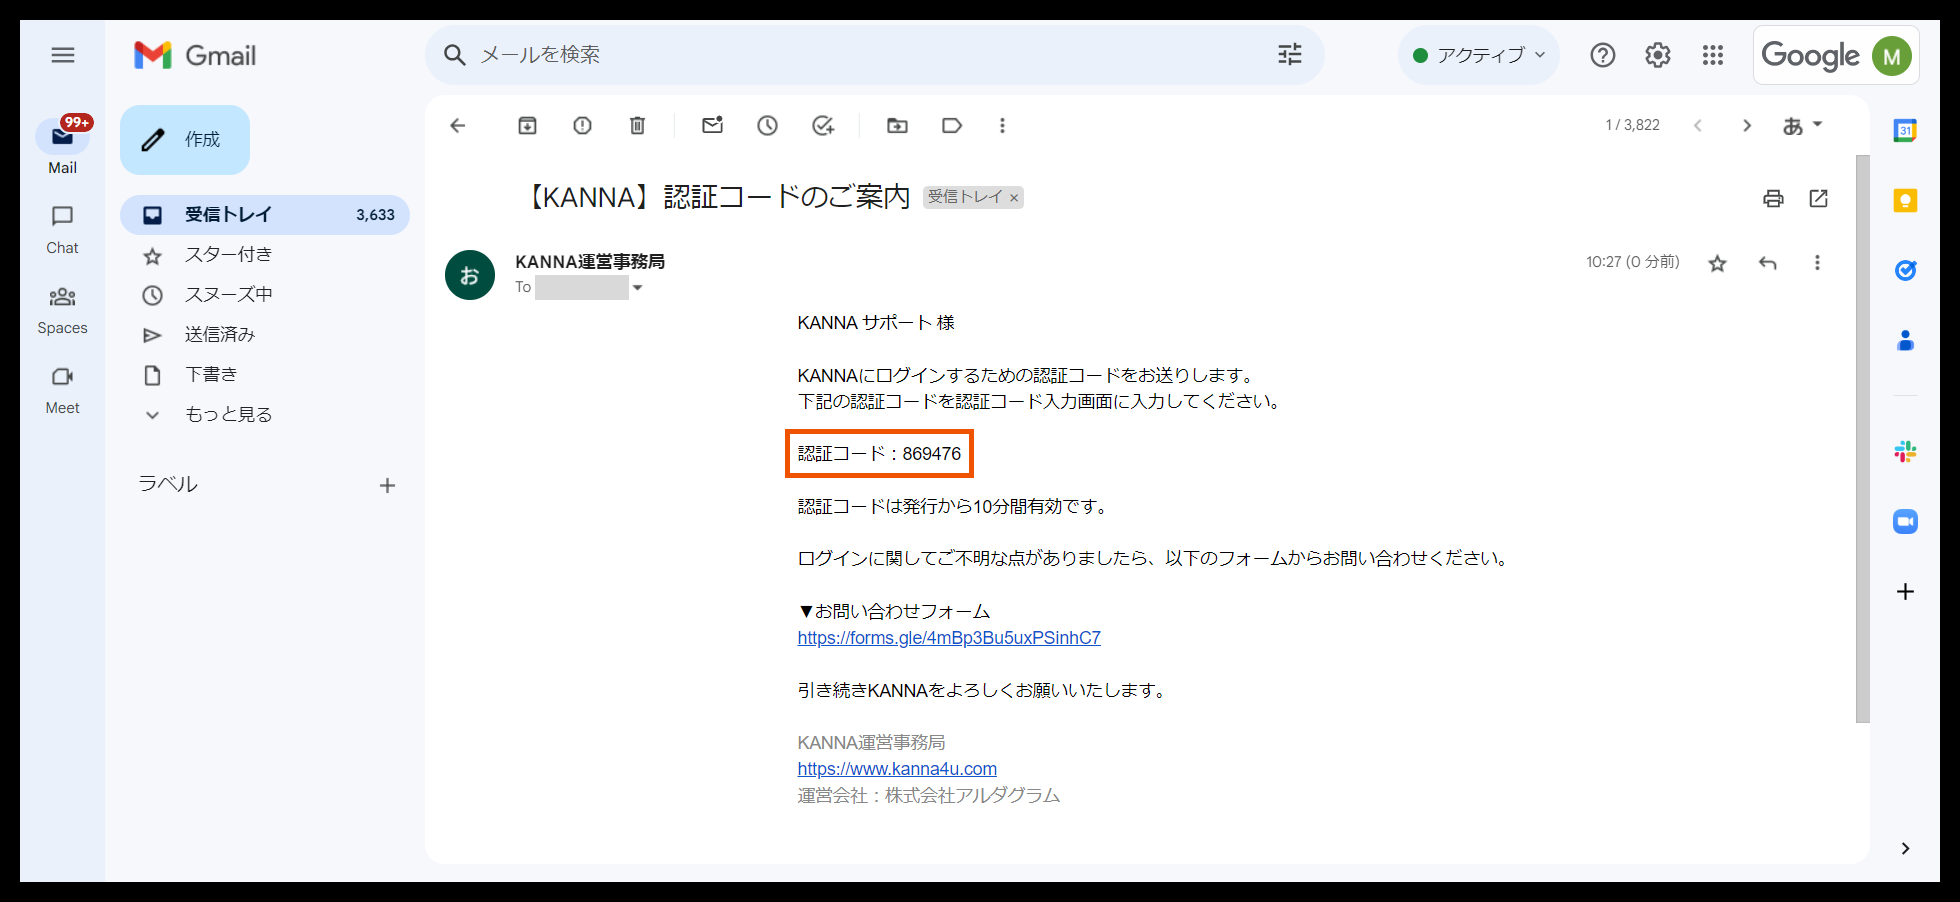Open the Meet section

tap(62, 390)
